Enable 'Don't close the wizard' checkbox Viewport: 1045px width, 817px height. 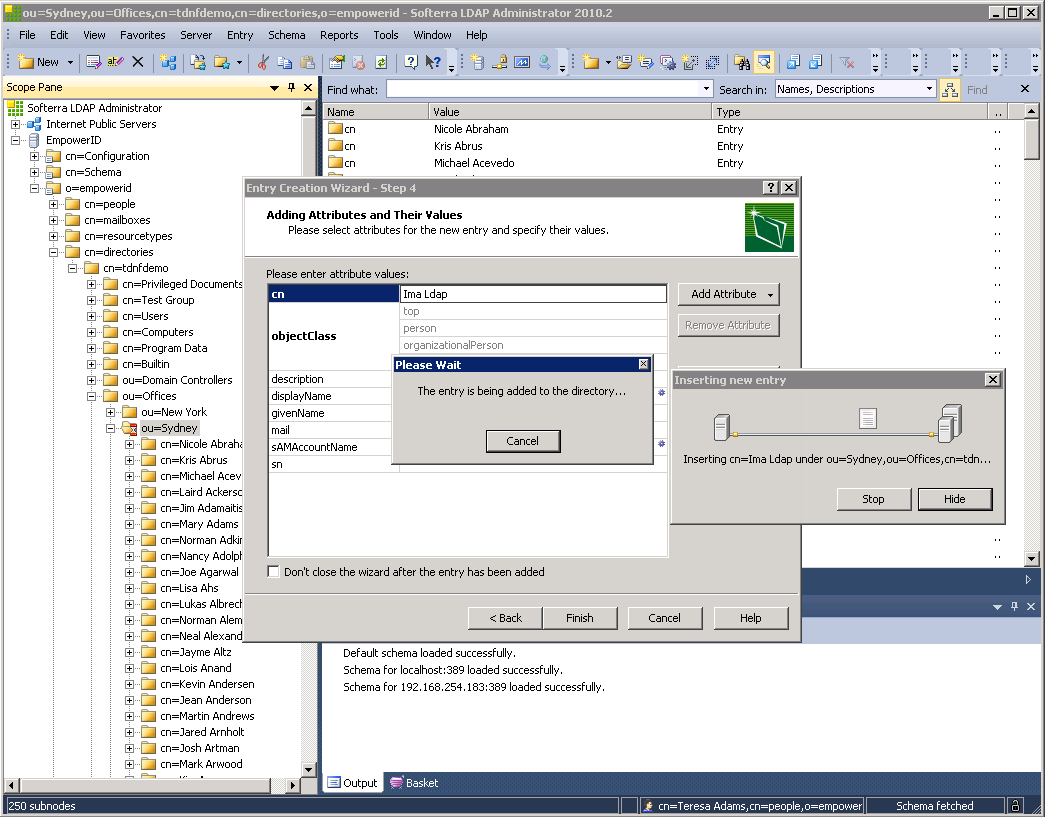point(274,572)
